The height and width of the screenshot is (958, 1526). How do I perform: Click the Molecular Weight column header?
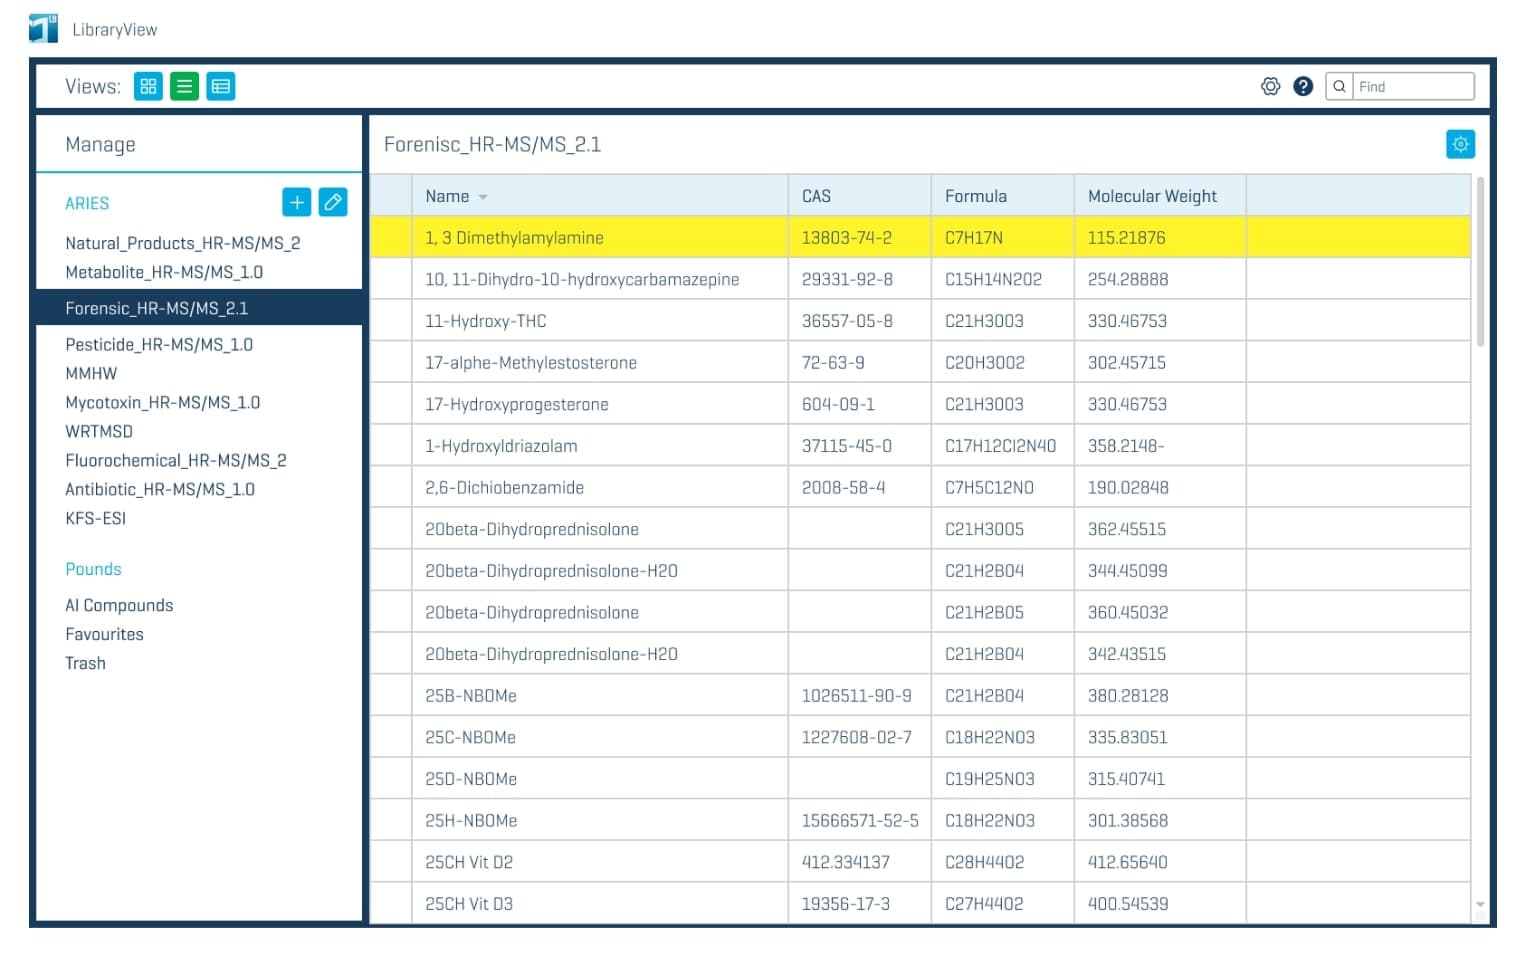1152,196
